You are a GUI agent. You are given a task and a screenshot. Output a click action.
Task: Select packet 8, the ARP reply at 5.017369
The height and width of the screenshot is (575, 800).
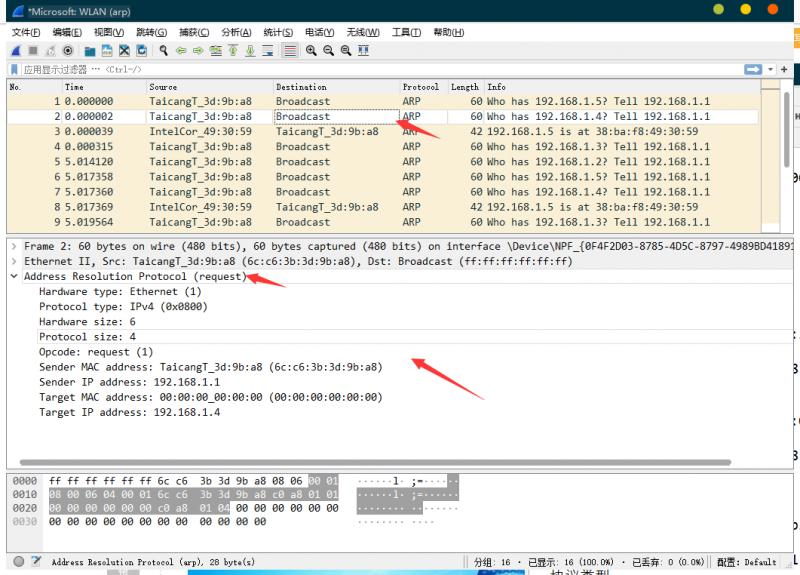pos(383,207)
